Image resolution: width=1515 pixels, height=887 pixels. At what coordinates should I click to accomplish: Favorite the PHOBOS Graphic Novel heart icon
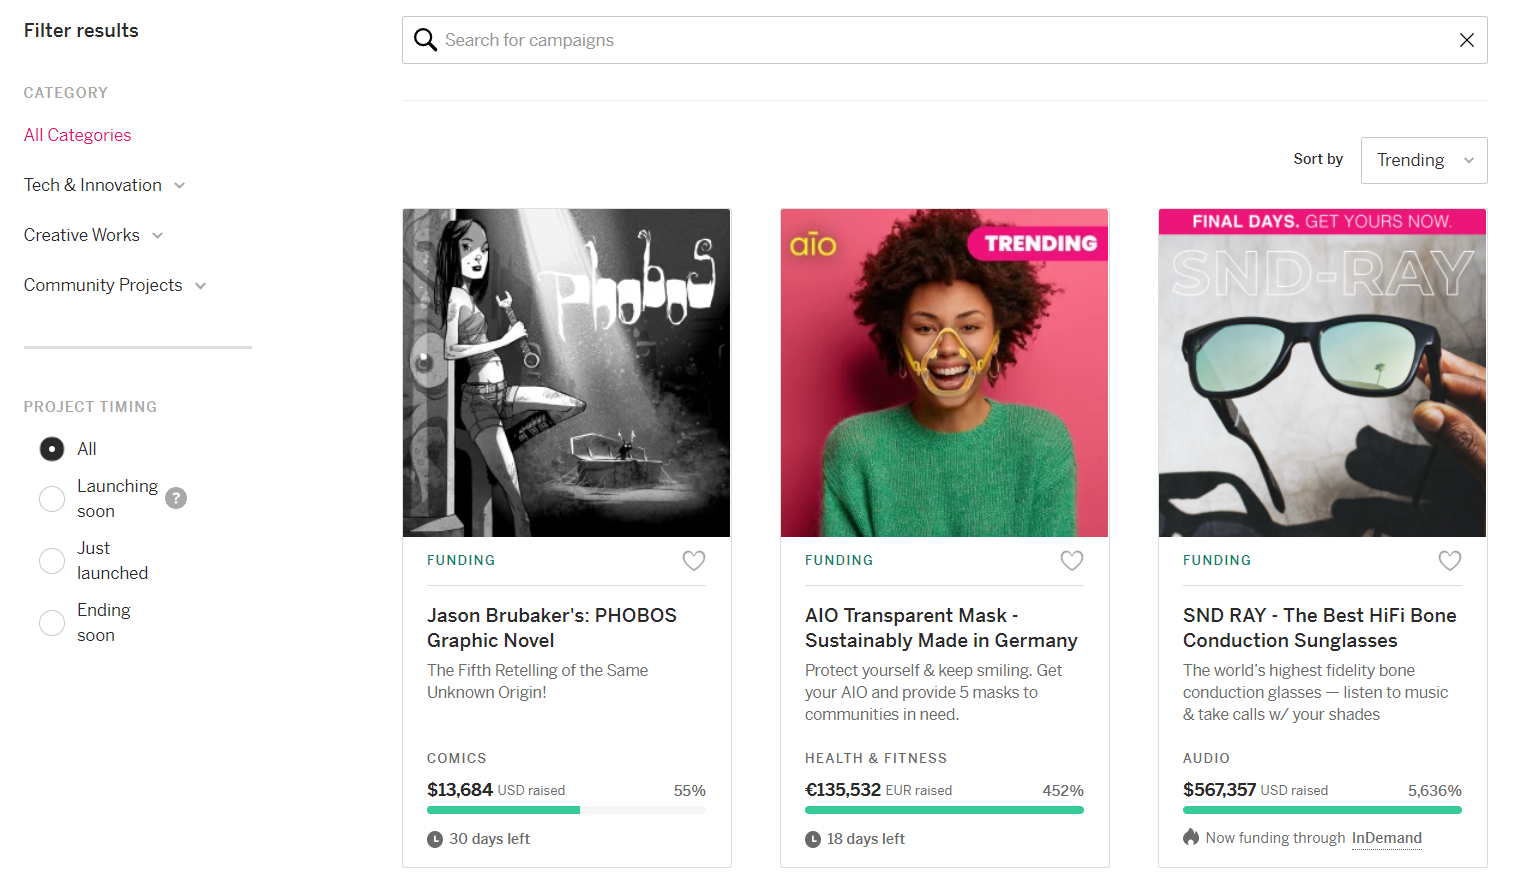point(694,561)
